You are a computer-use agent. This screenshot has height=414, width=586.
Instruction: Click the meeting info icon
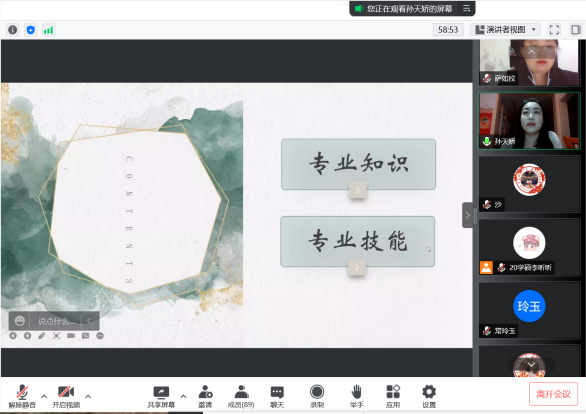pos(13,30)
